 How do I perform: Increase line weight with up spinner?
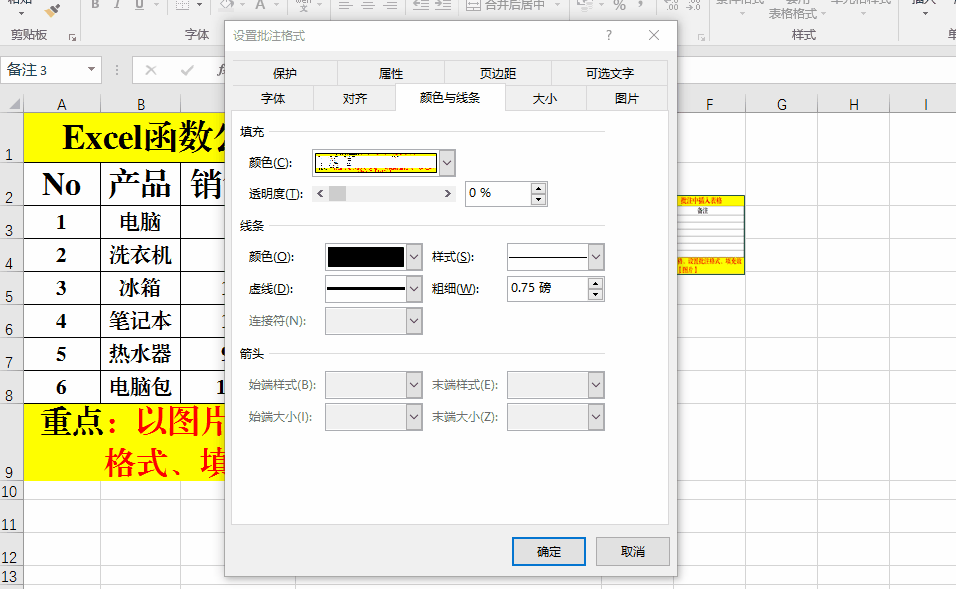point(596,284)
